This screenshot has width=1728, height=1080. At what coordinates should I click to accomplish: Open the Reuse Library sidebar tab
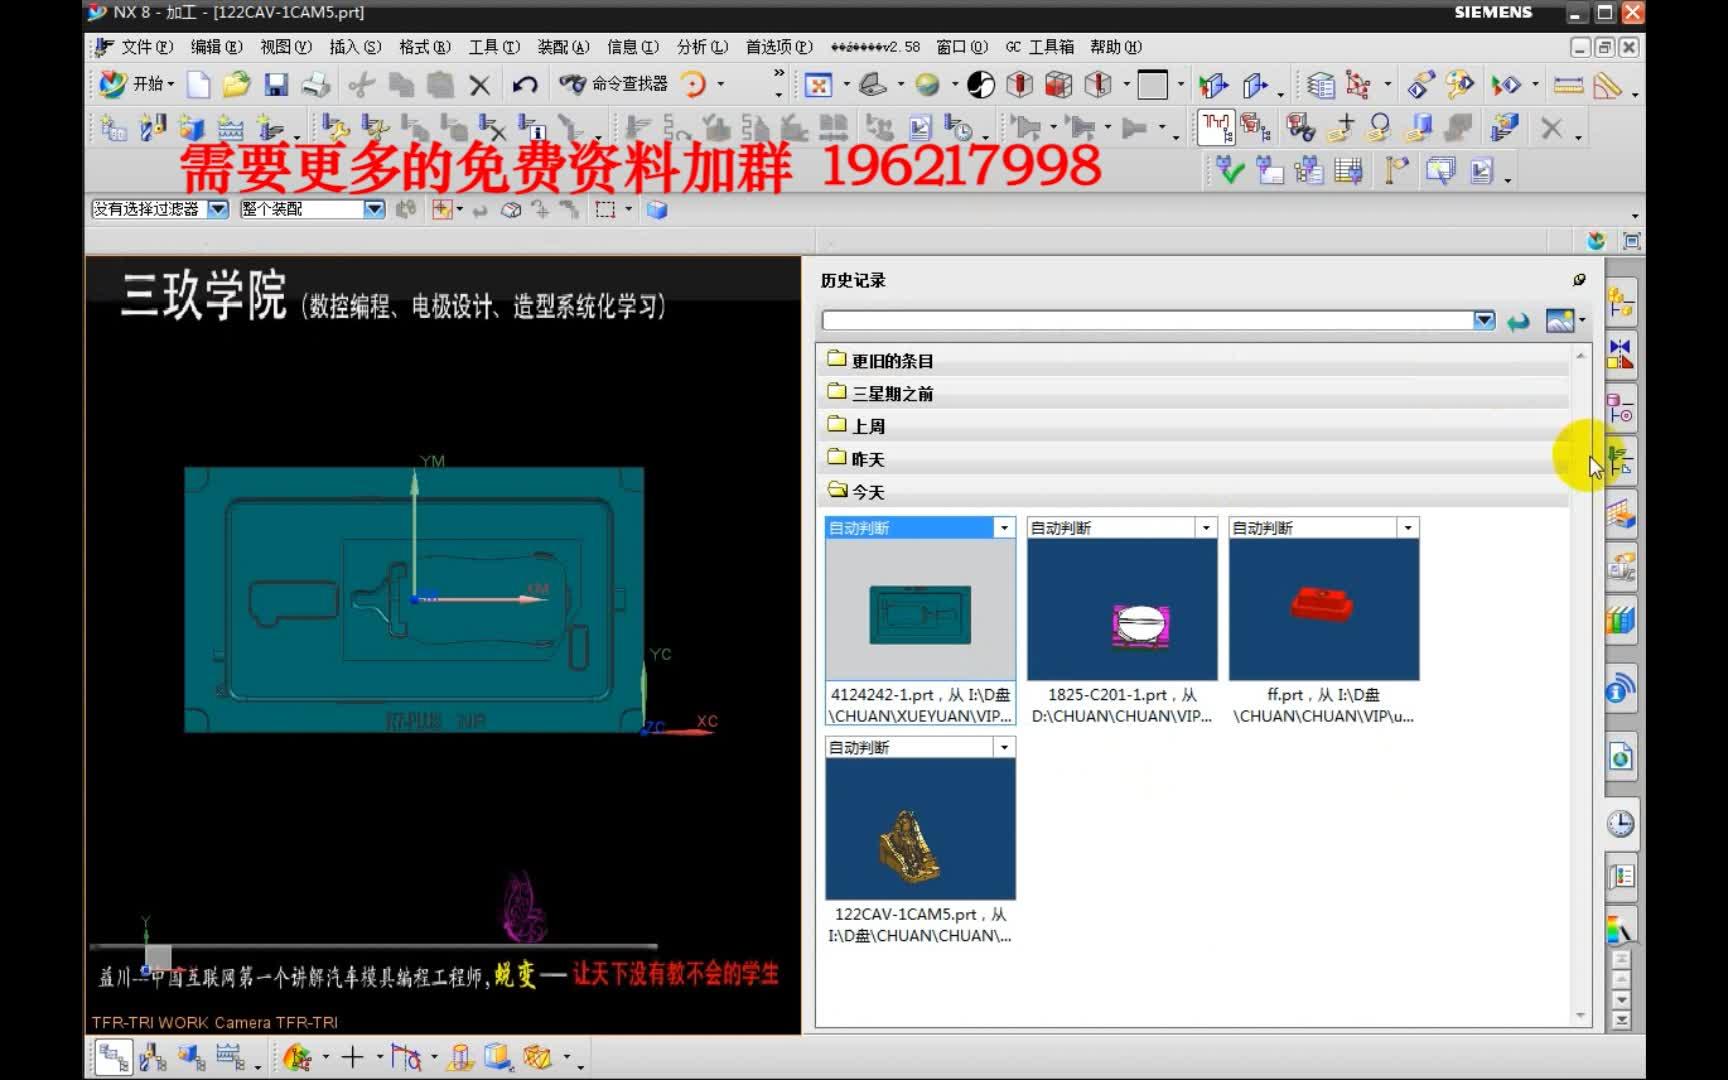point(1620,620)
